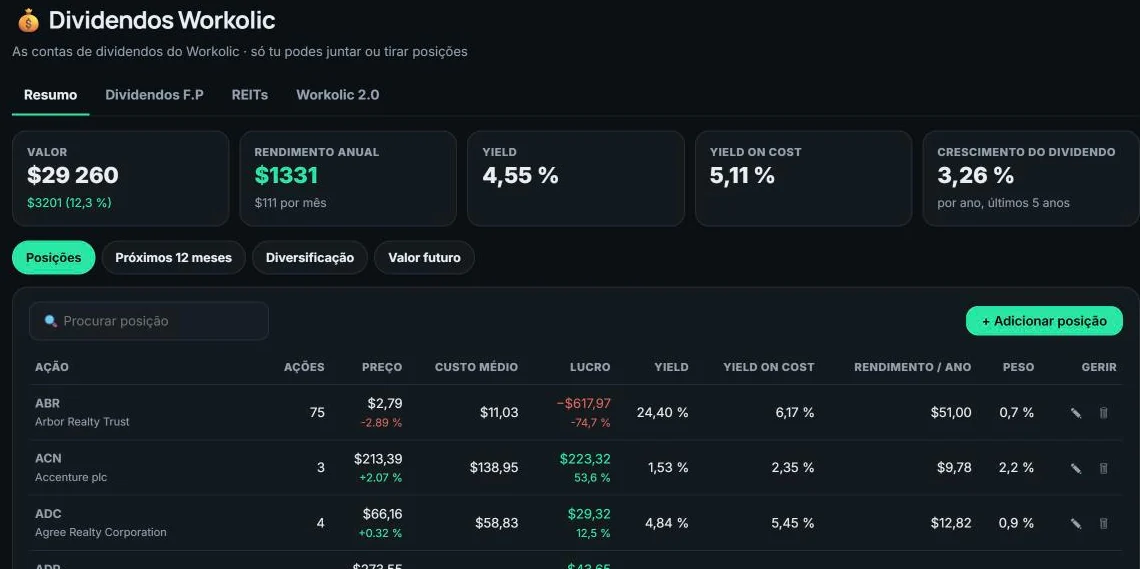The height and width of the screenshot is (569, 1140).
Task: Click ADC profit $29,32
Action: (589, 514)
